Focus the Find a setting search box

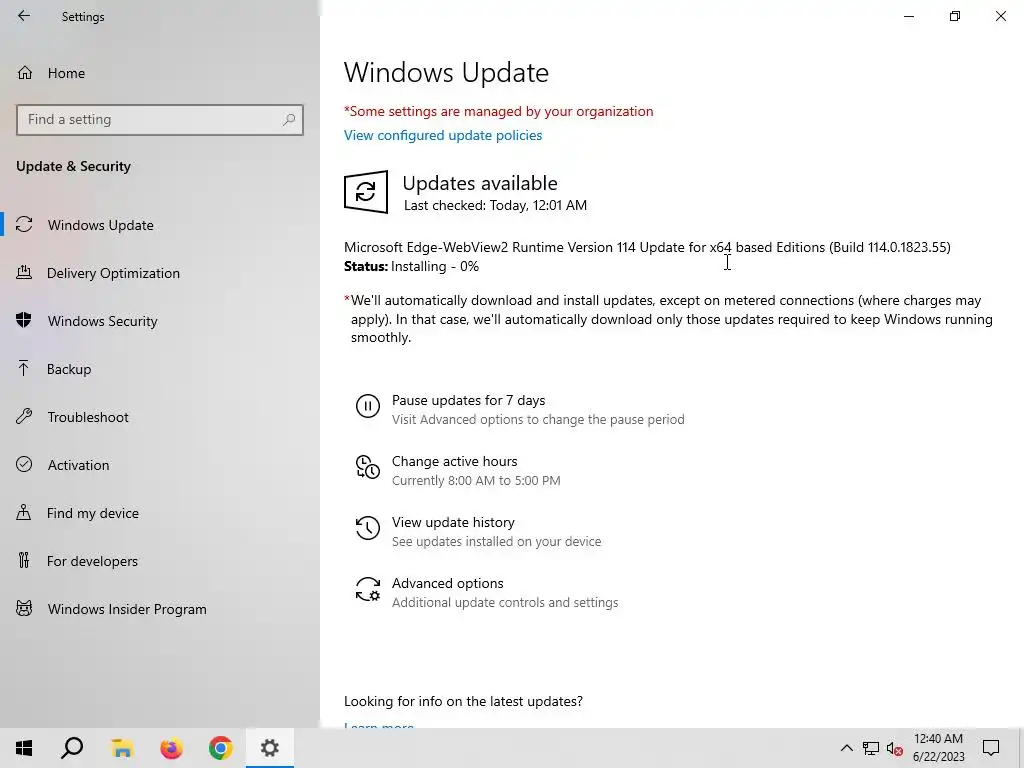[x=160, y=120]
